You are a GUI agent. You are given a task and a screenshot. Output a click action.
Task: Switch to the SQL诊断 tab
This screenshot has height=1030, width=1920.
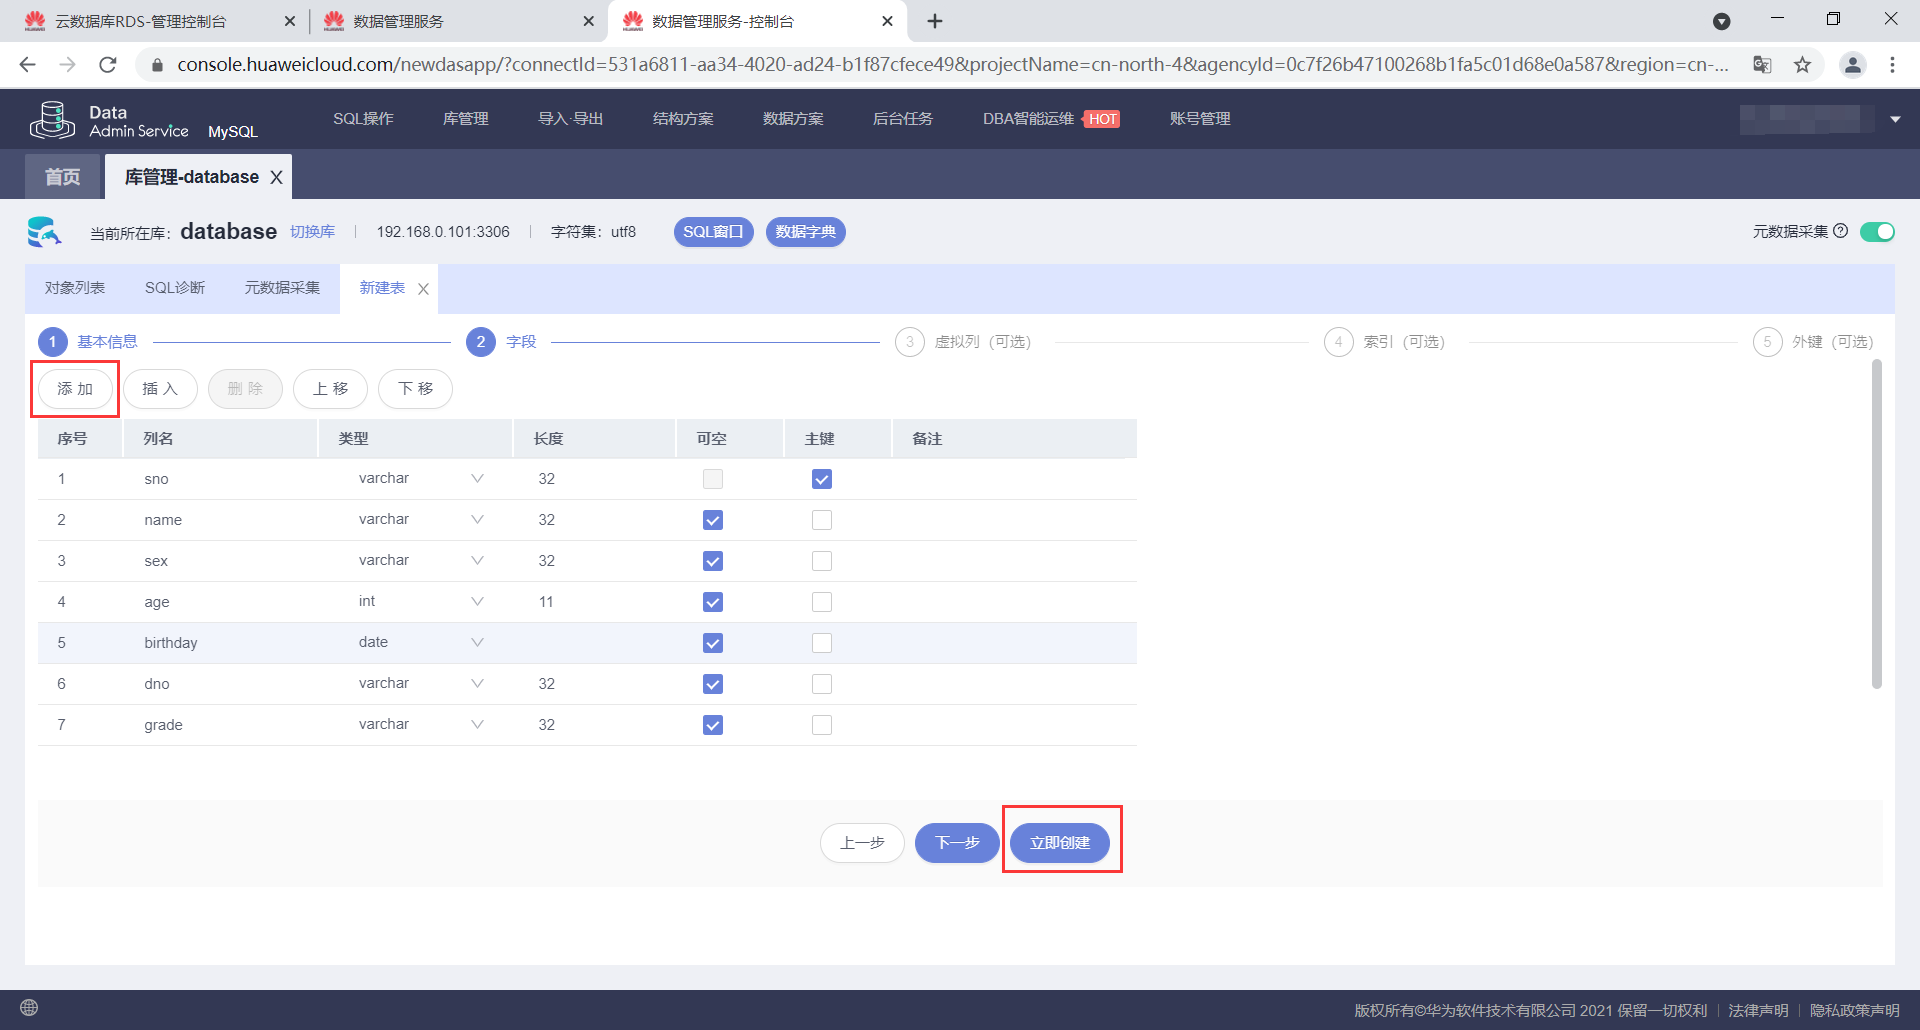coord(175,288)
